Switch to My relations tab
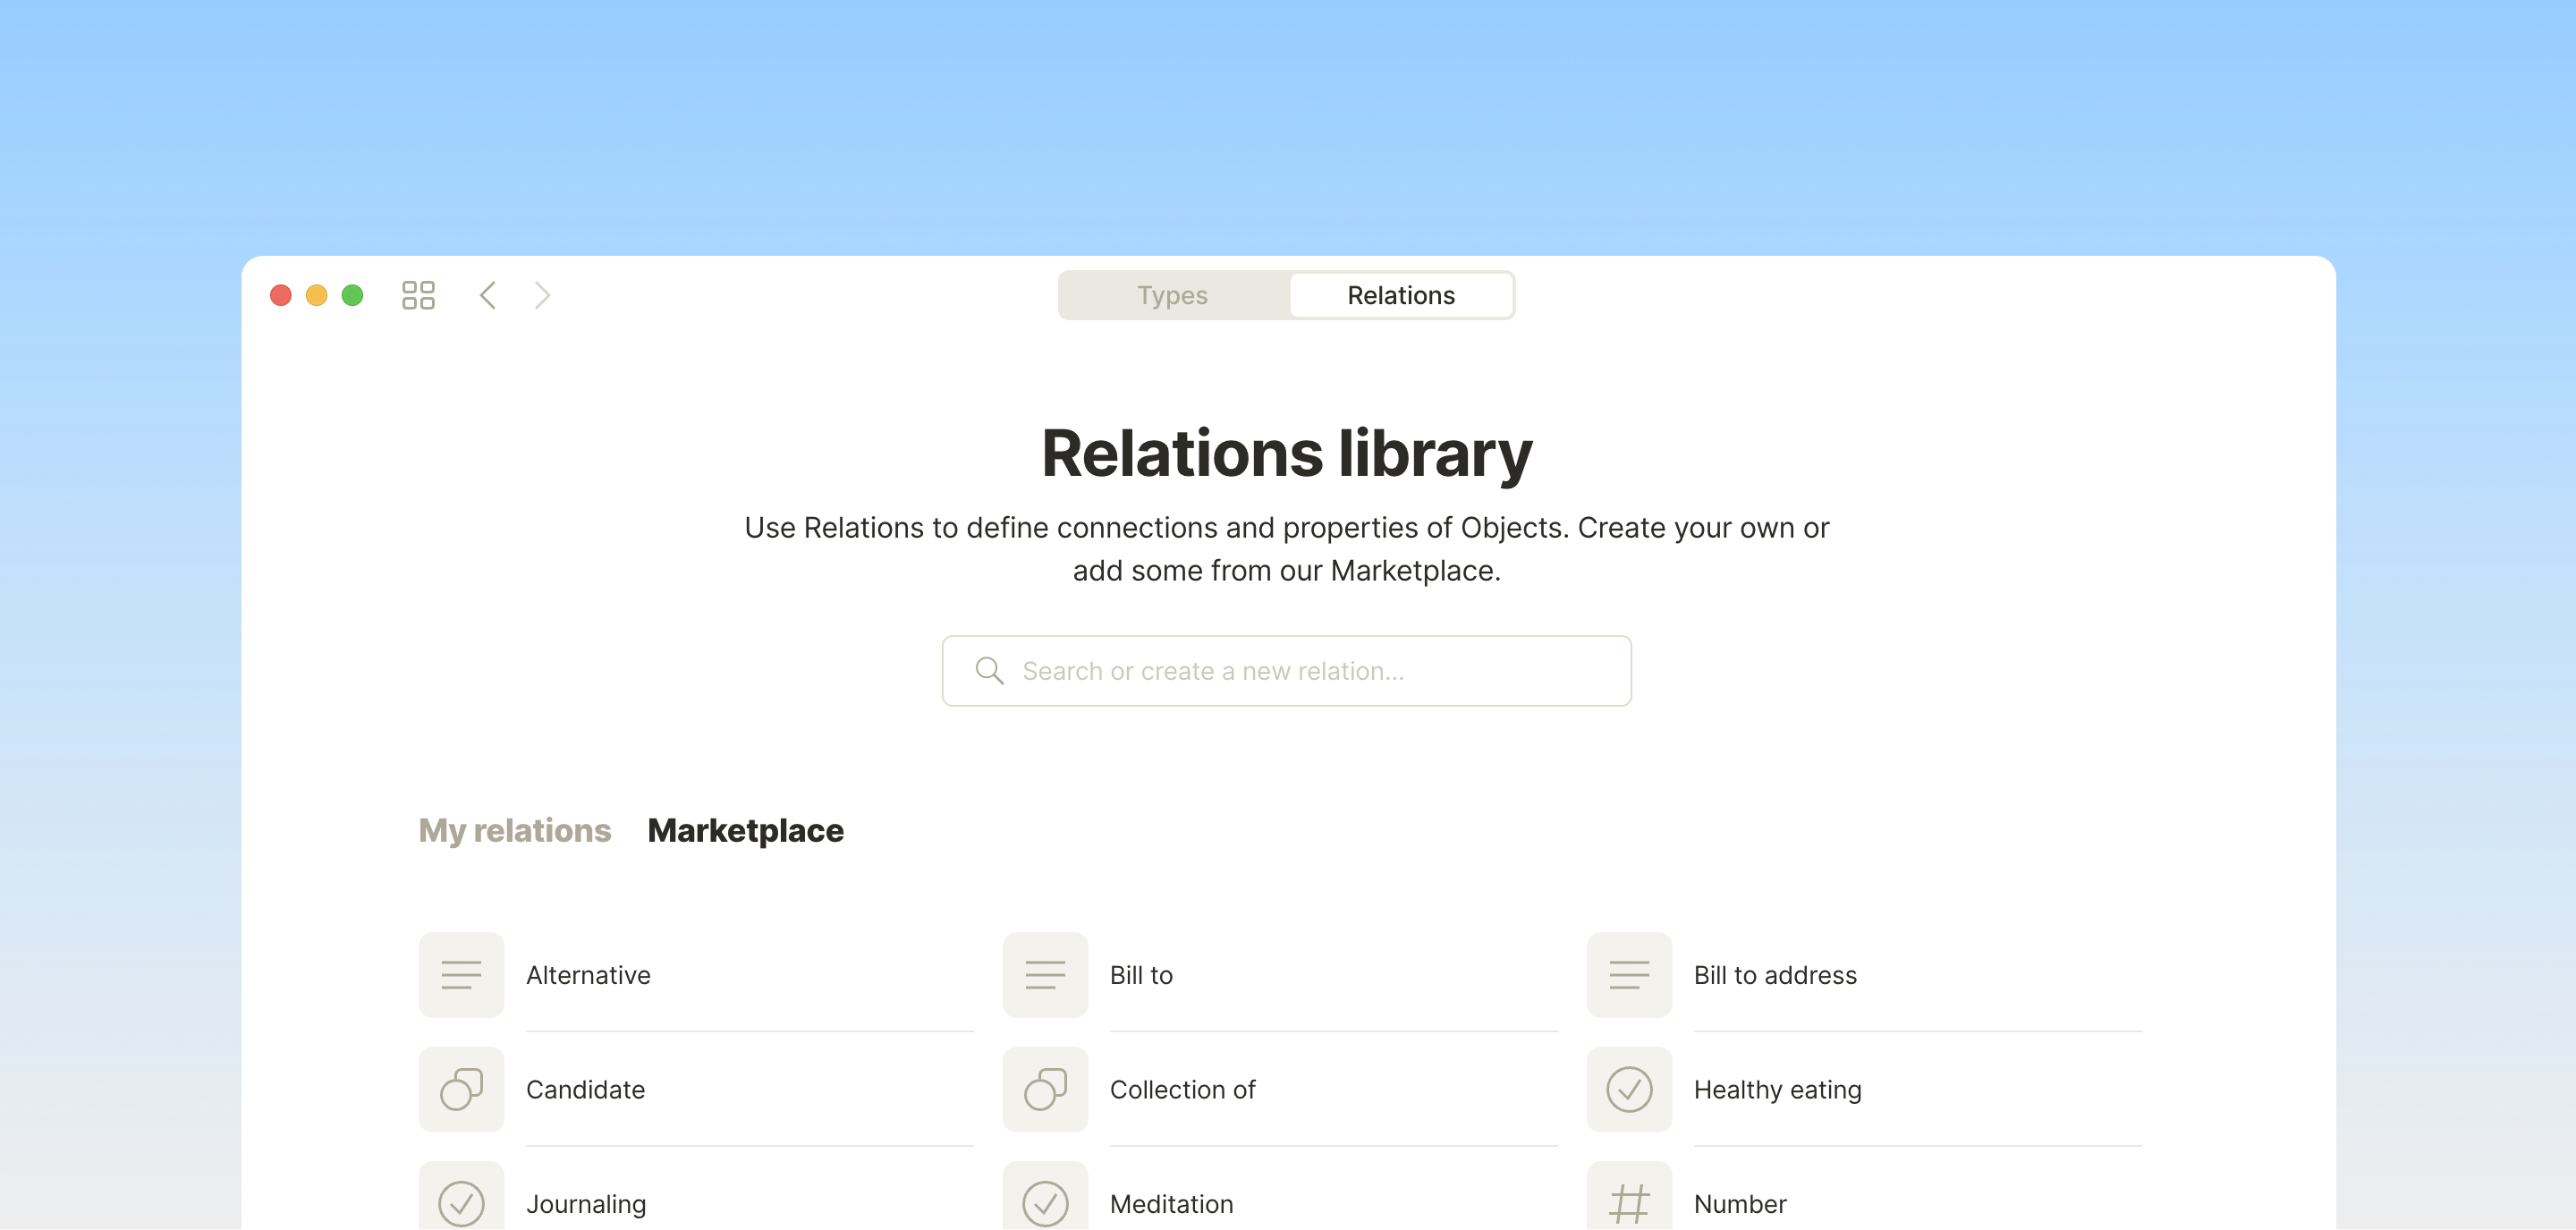 514,831
